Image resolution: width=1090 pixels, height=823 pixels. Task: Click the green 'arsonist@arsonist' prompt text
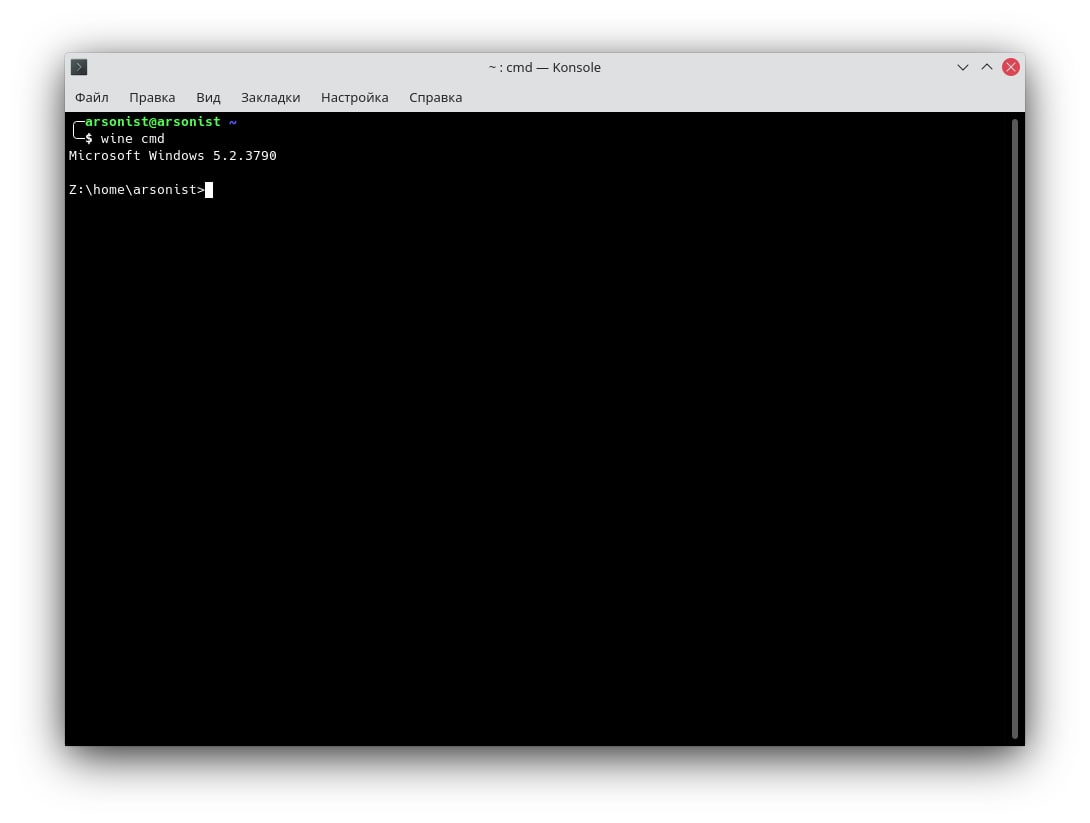tap(153, 122)
